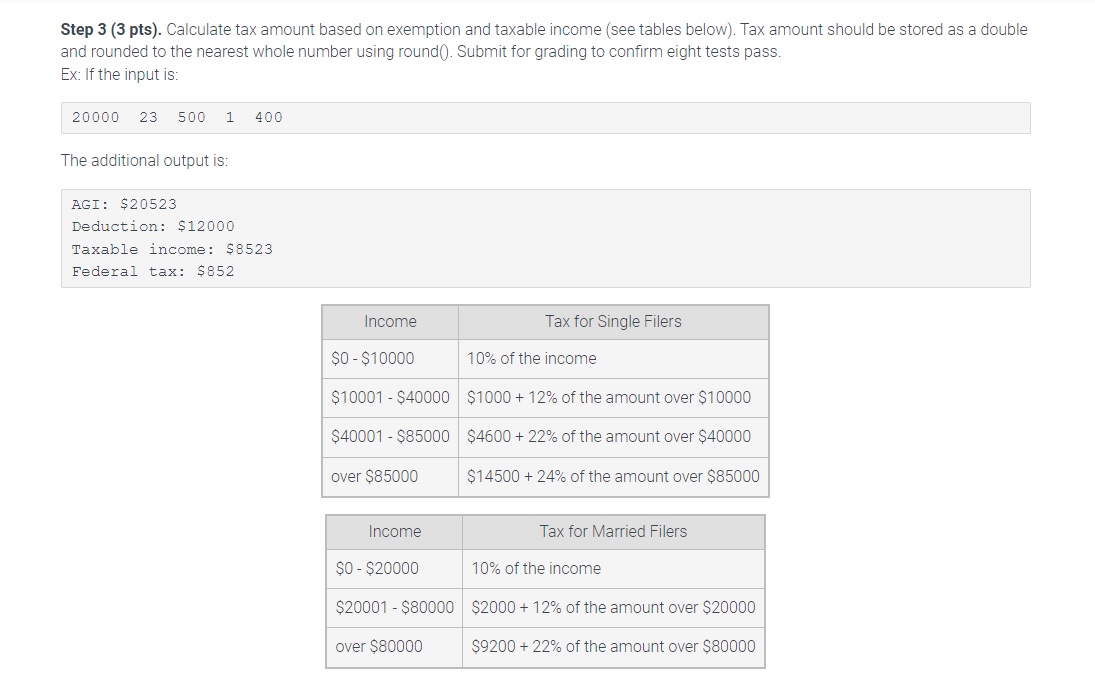Click the over $85000 cell

click(x=375, y=476)
